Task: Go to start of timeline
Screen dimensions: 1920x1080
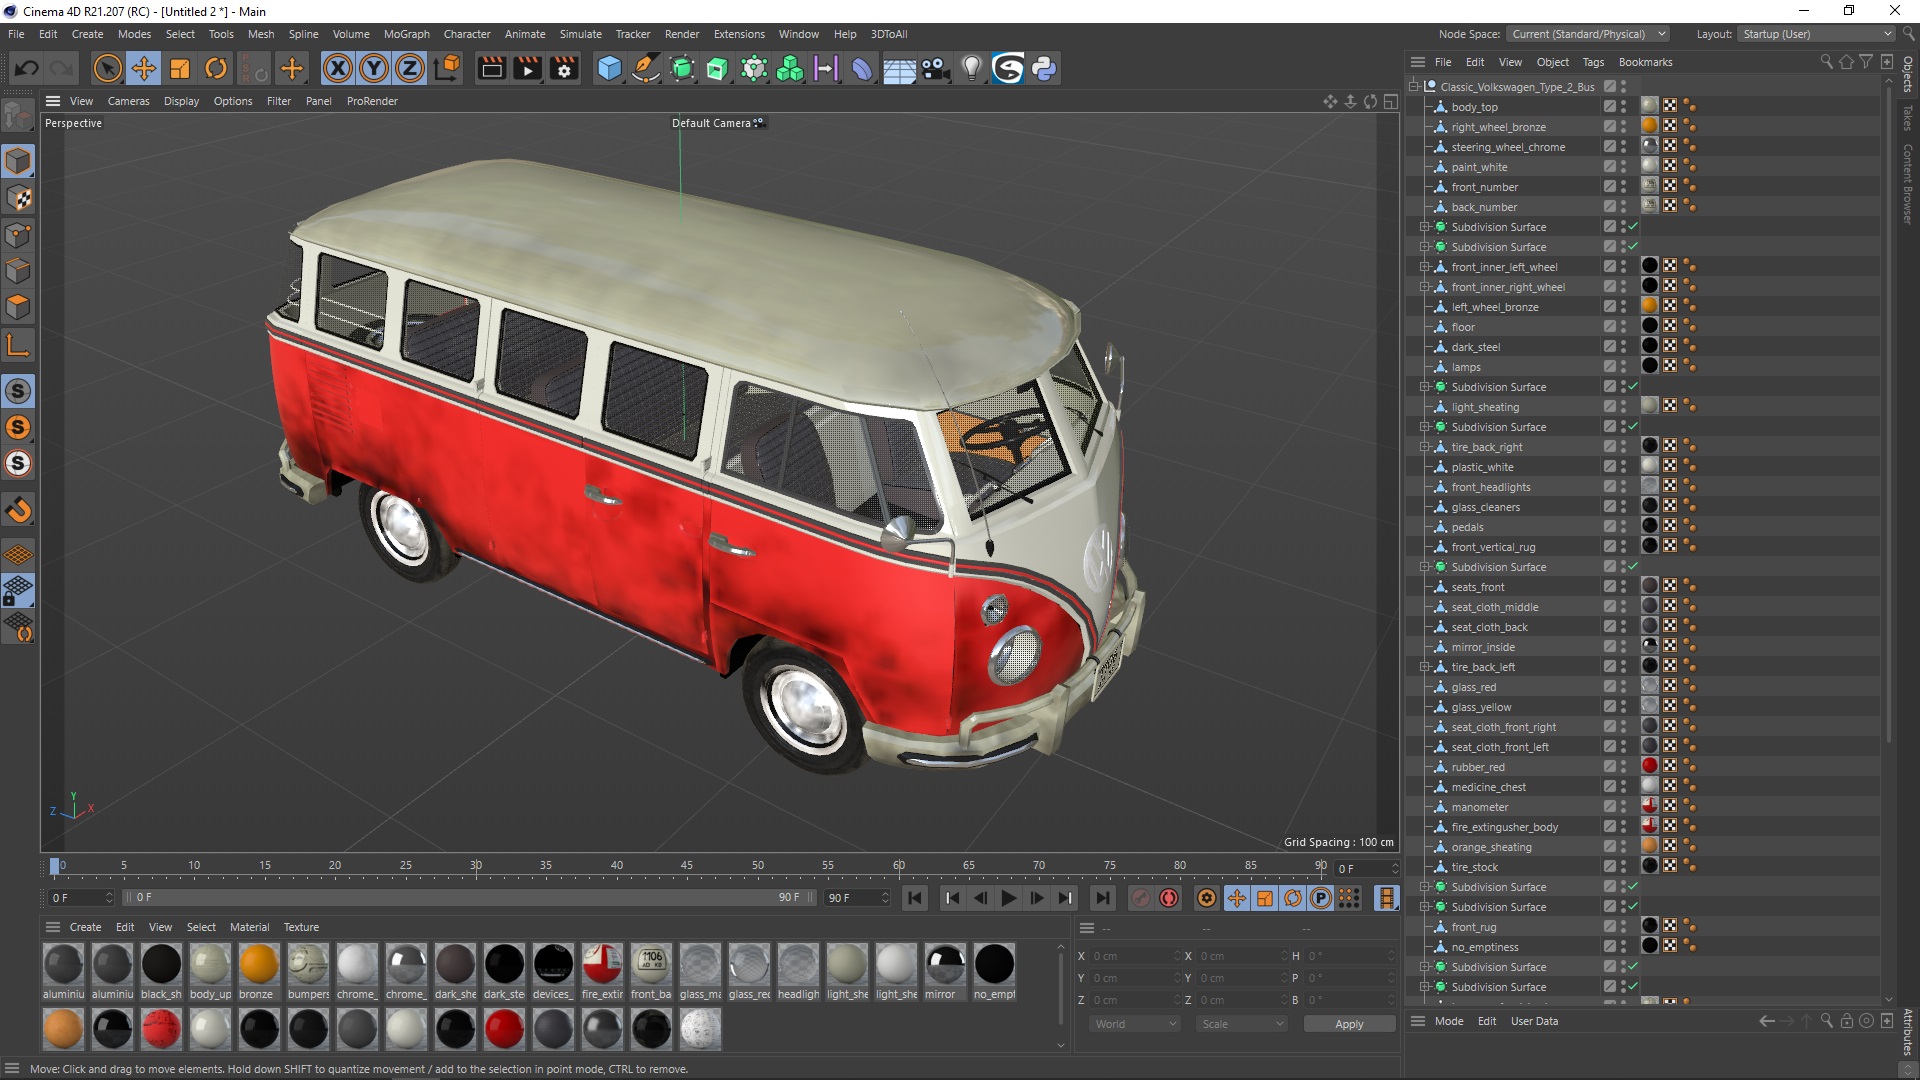Action: click(x=915, y=898)
